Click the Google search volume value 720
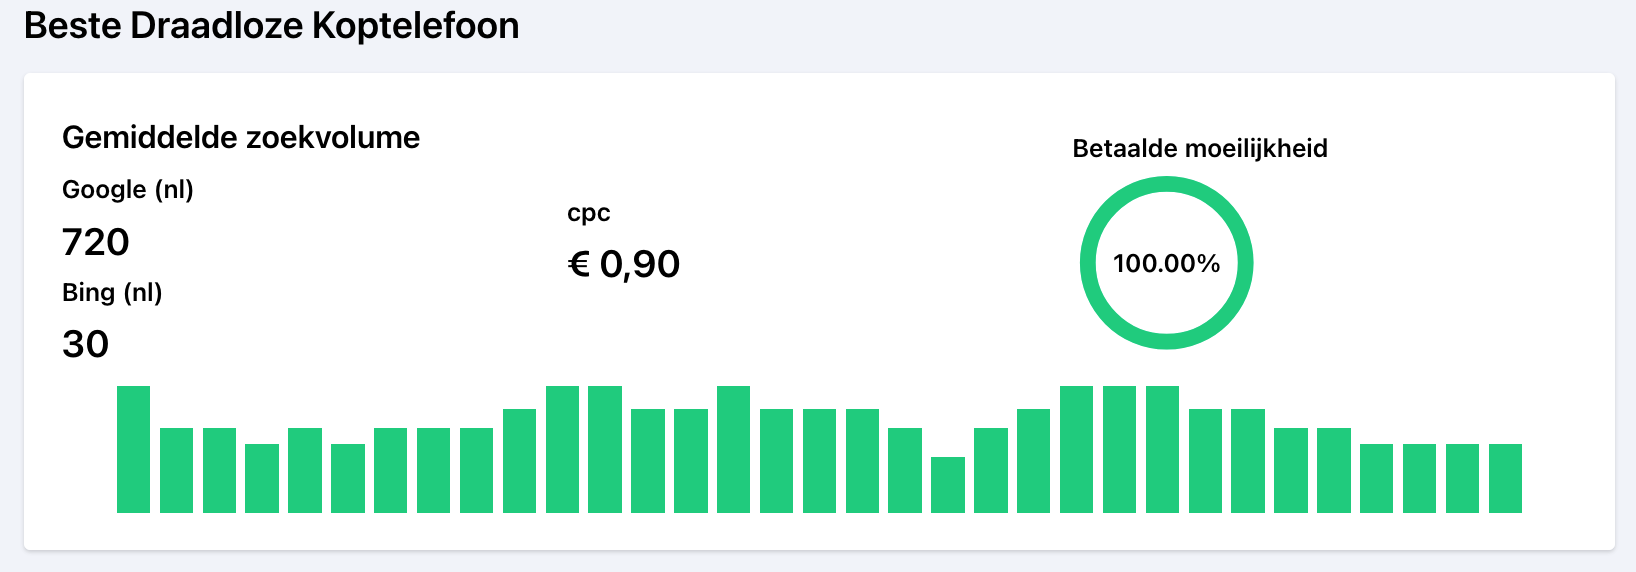This screenshot has height=572, width=1636. pyautogui.click(x=96, y=242)
